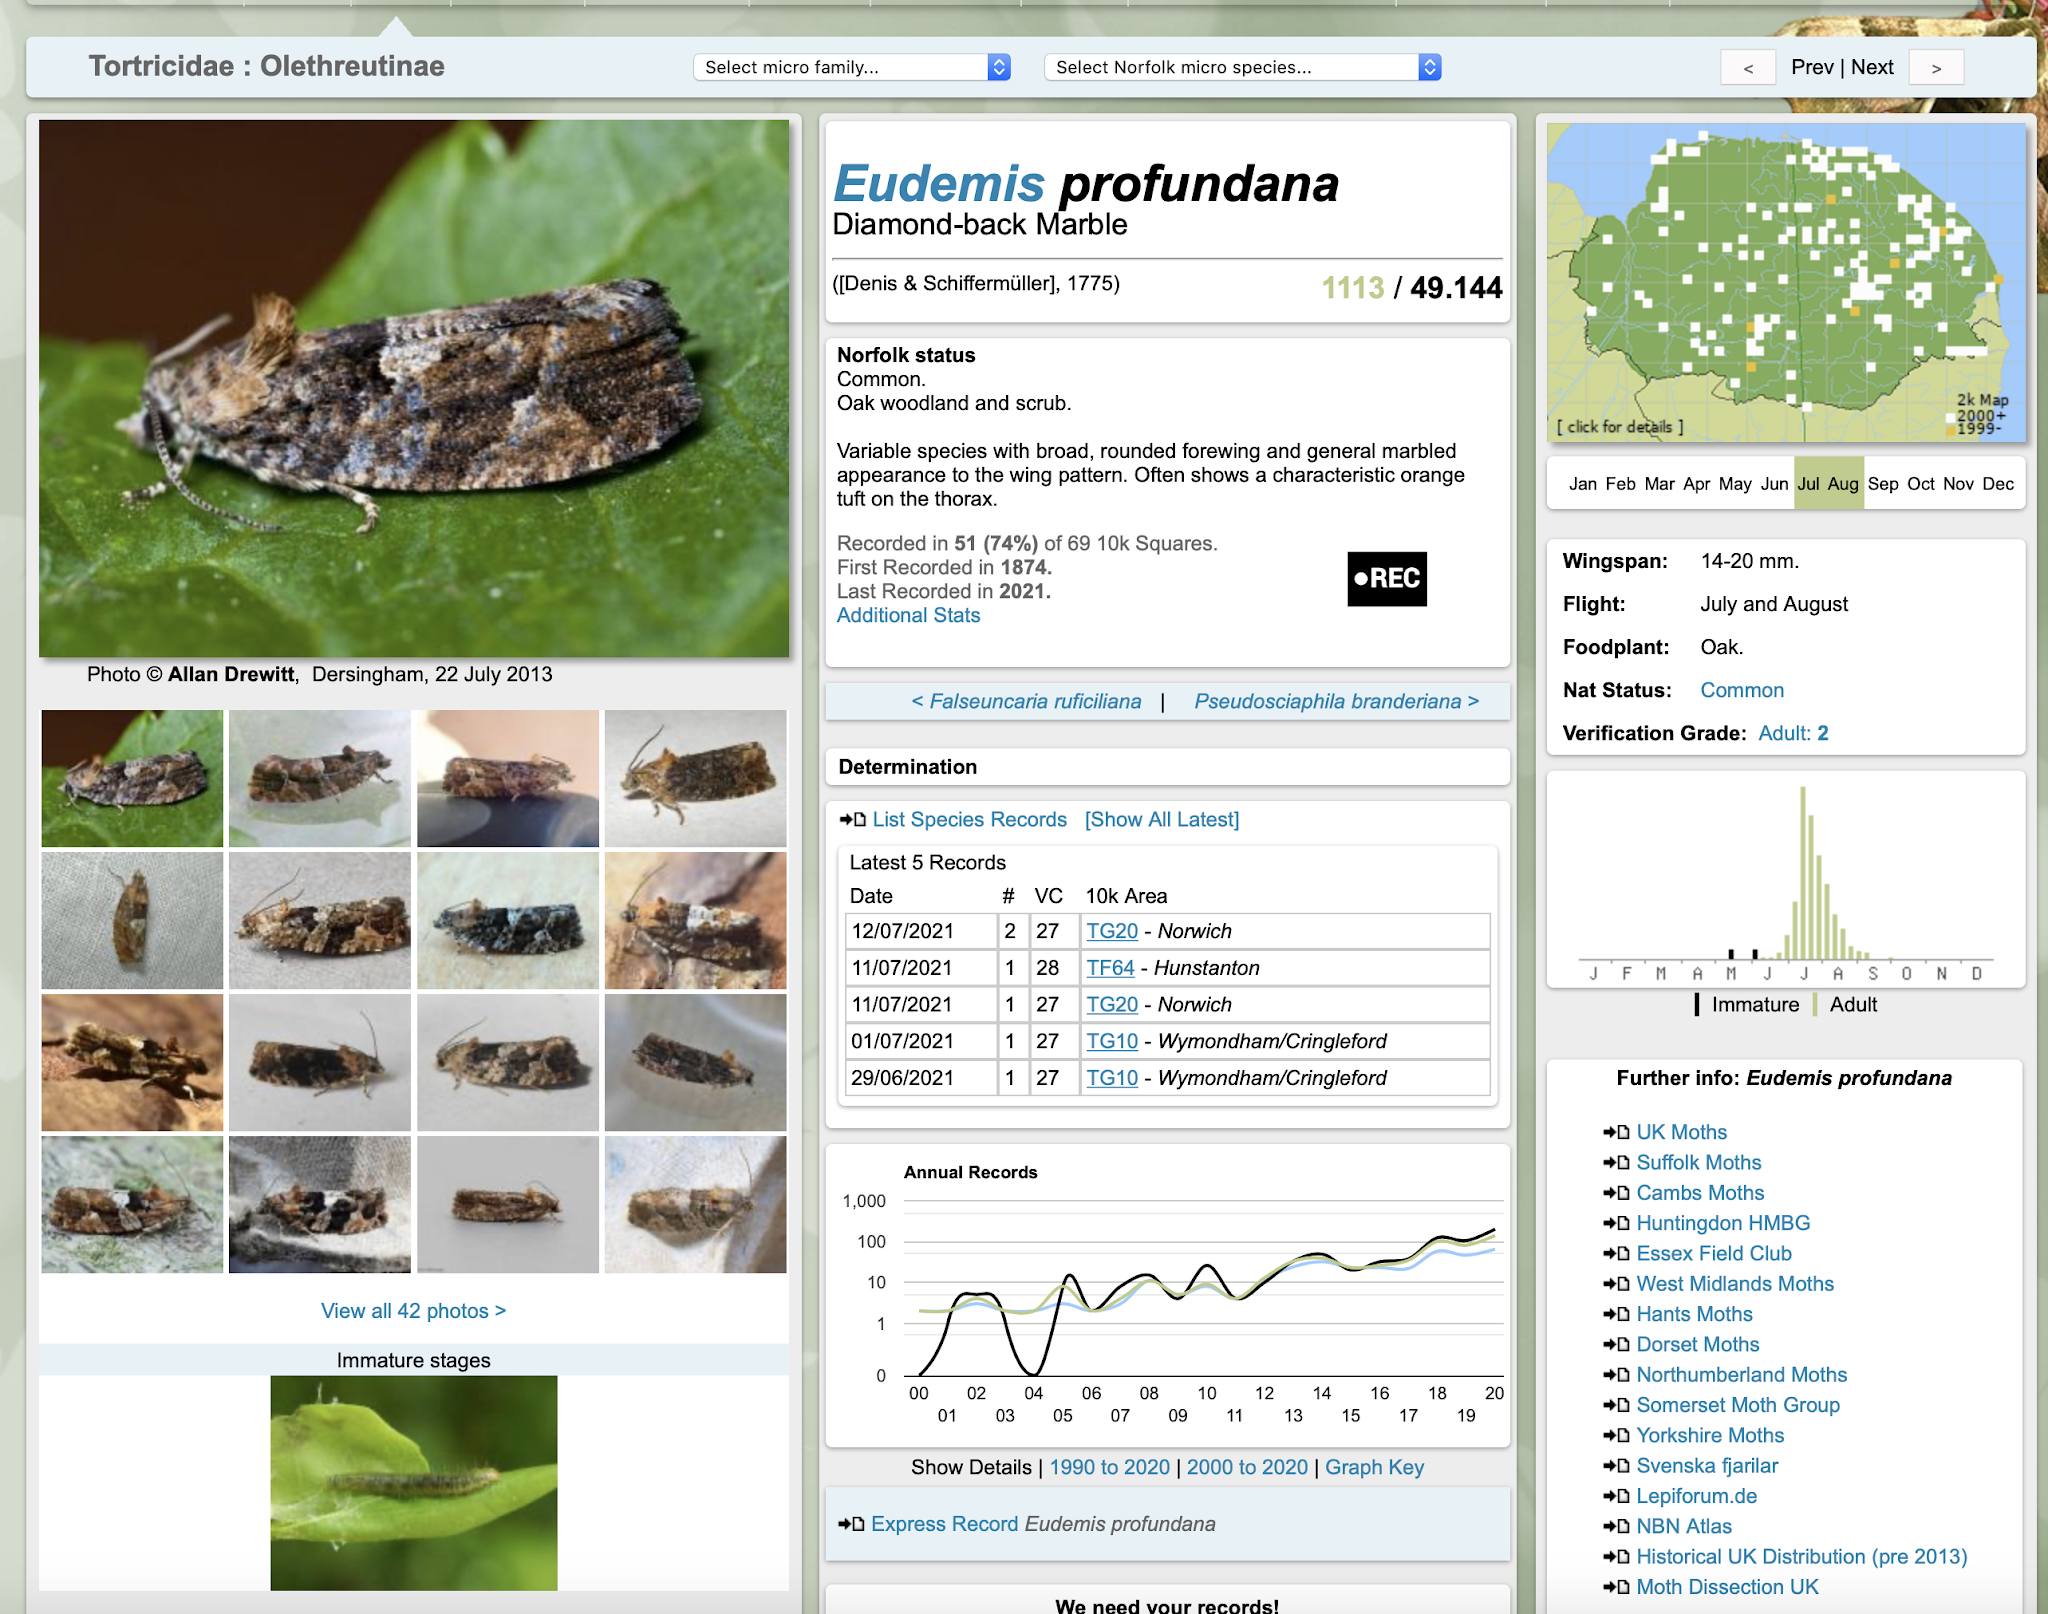This screenshot has width=2048, height=1614.
Task: Click the Additional Stats link
Action: click(x=908, y=616)
